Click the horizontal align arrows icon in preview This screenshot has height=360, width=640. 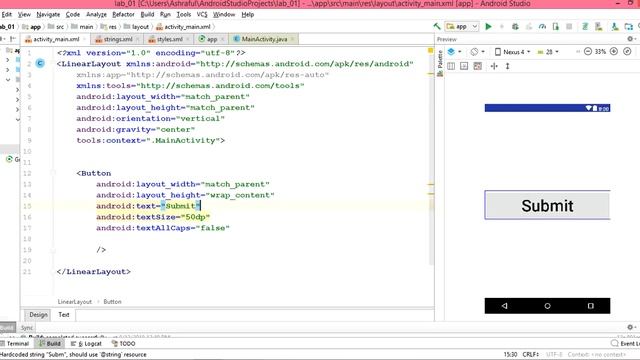point(494,66)
